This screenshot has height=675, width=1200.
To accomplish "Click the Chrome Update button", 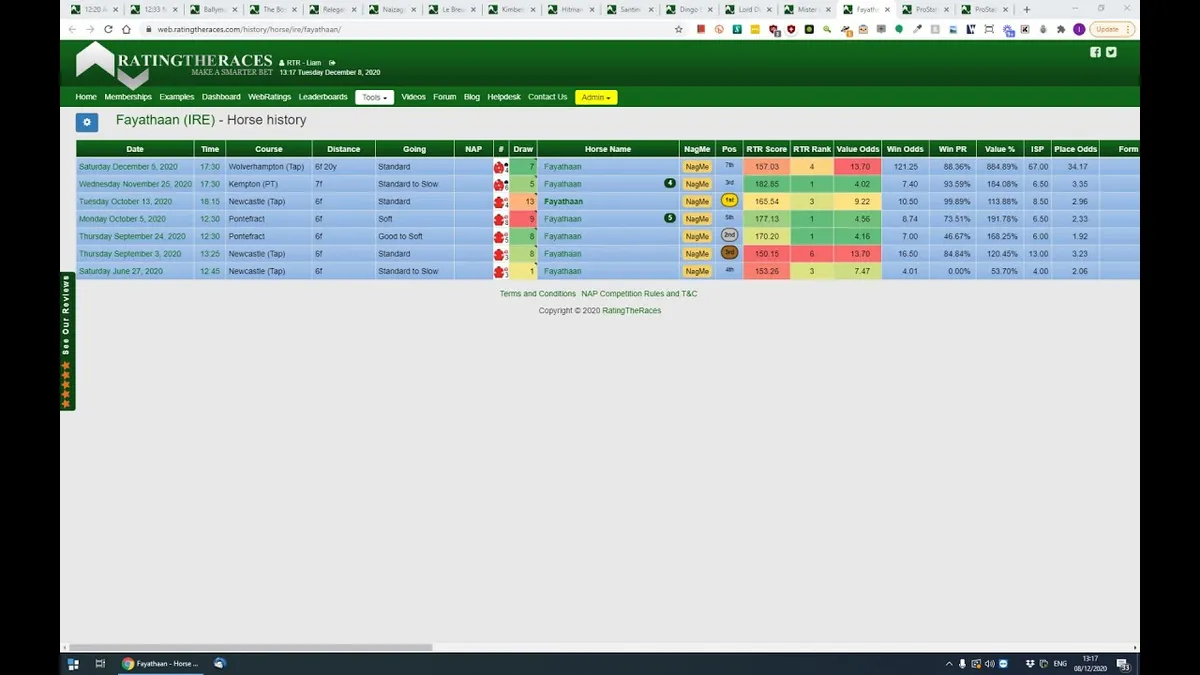I will coord(1111,29).
